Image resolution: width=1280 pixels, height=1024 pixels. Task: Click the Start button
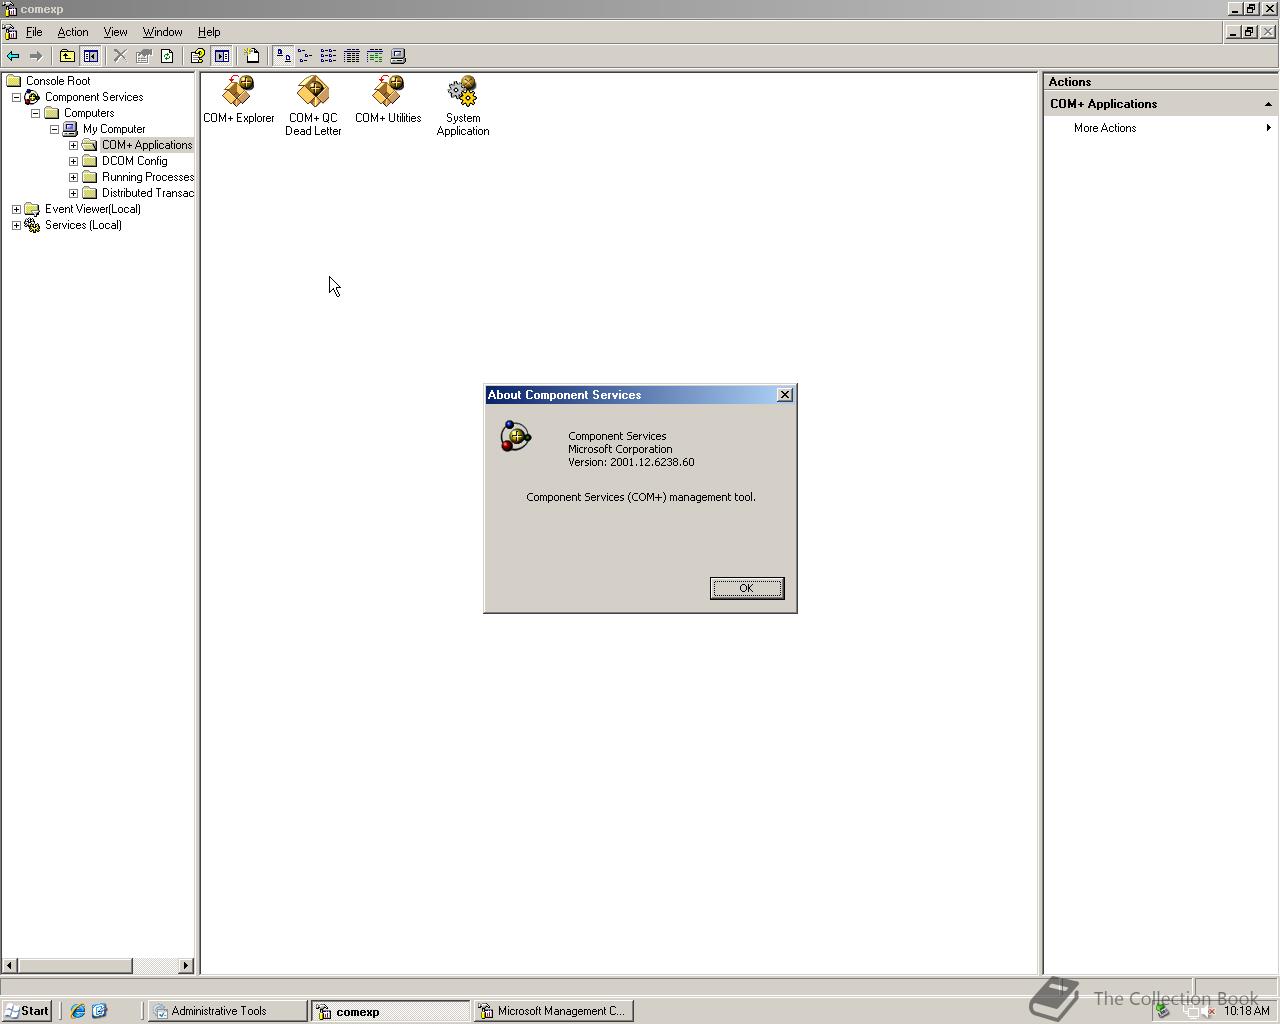pyautogui.click(x=27, y=1011)
